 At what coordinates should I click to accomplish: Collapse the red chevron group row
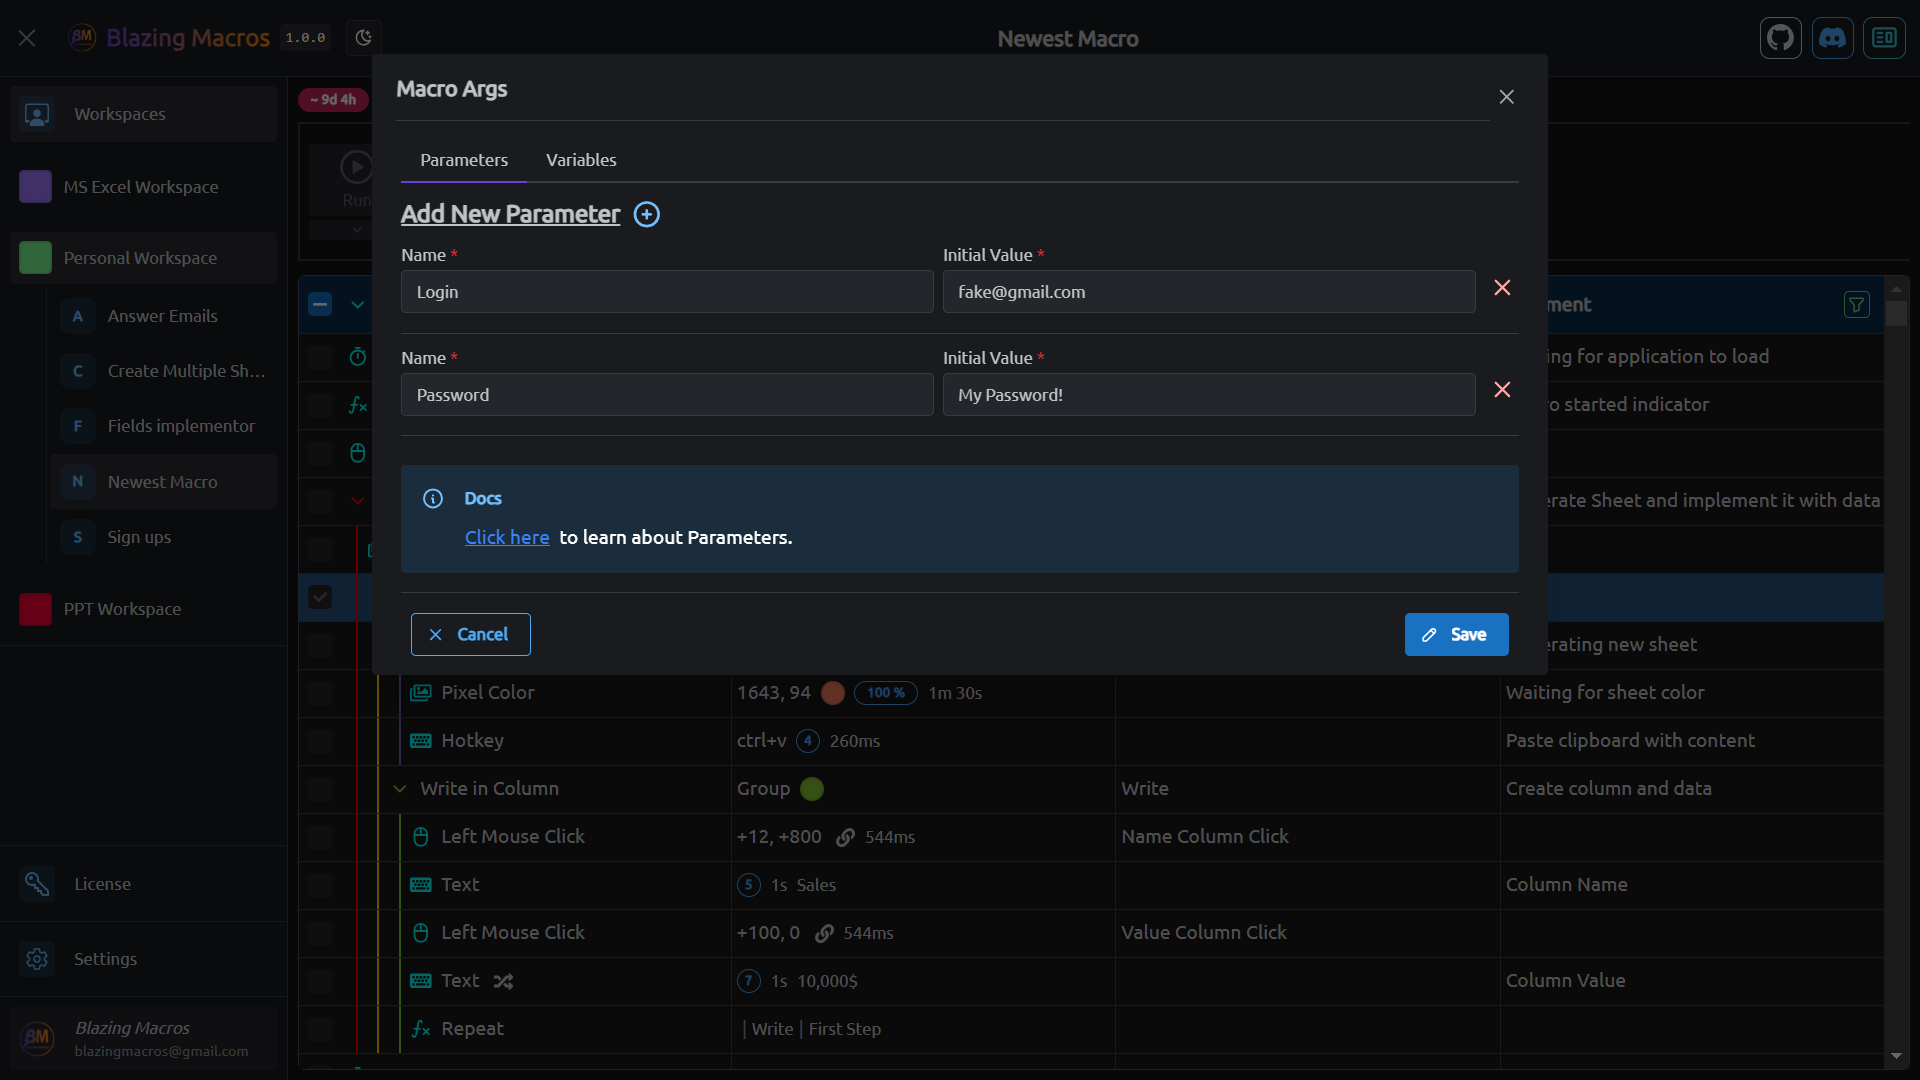(358, 500)
